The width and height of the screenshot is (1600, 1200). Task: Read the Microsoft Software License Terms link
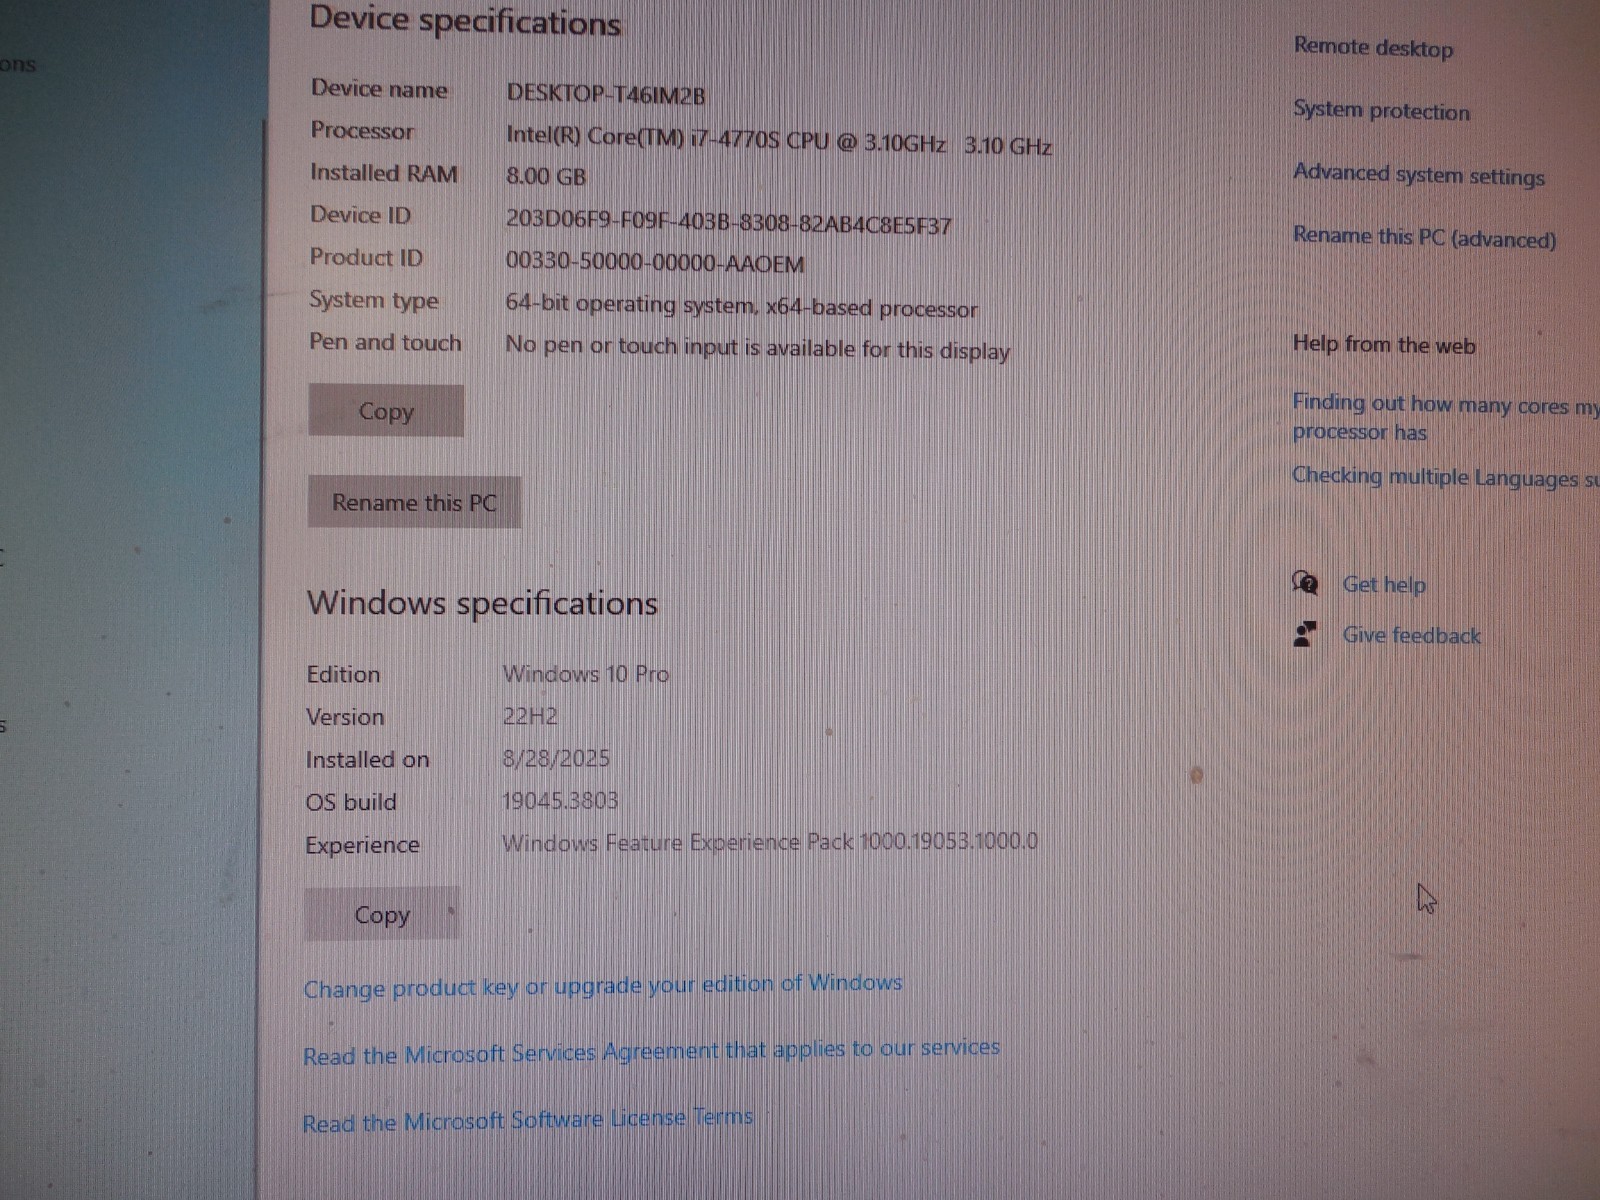click(x=528, y=1120)
